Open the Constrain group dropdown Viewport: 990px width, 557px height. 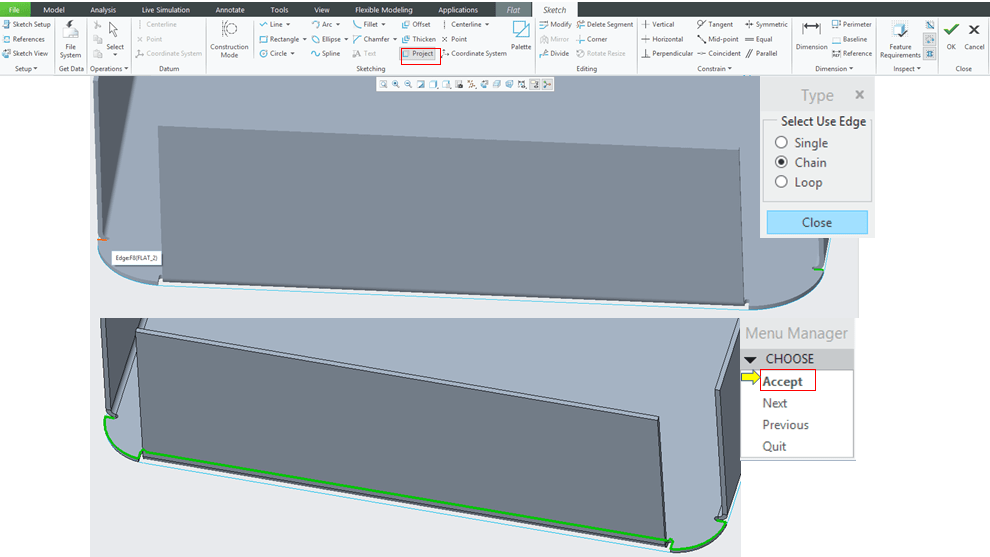(714, 69)
